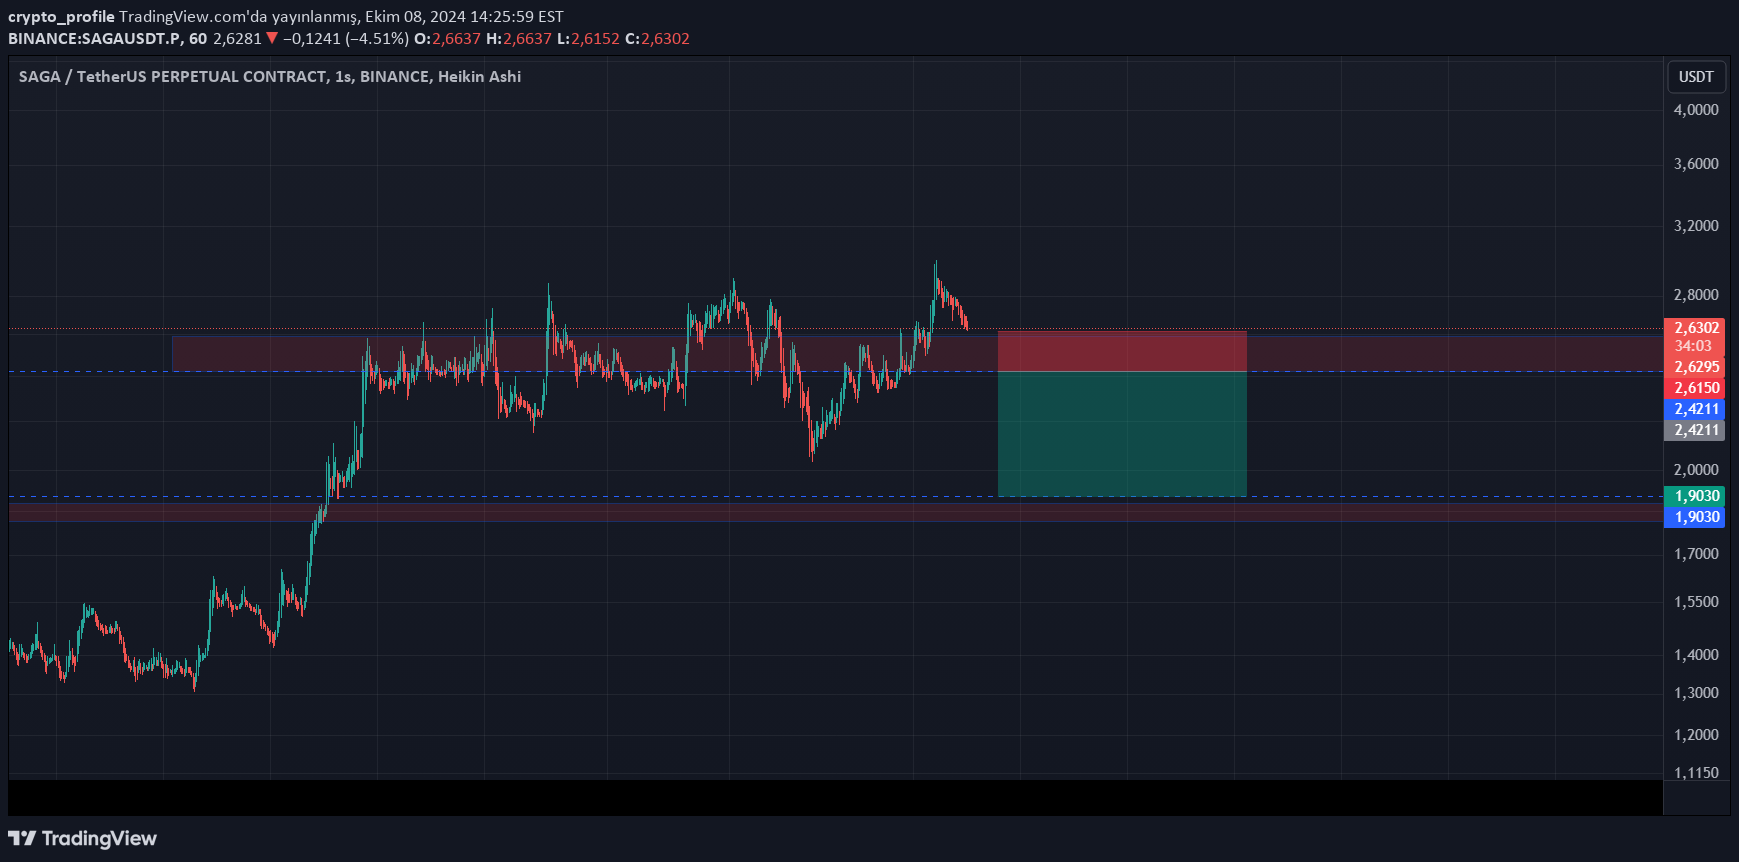Select the green take-profit zone of short position
This screenshot has height=862, width=1739.
tap(1122, 434)
